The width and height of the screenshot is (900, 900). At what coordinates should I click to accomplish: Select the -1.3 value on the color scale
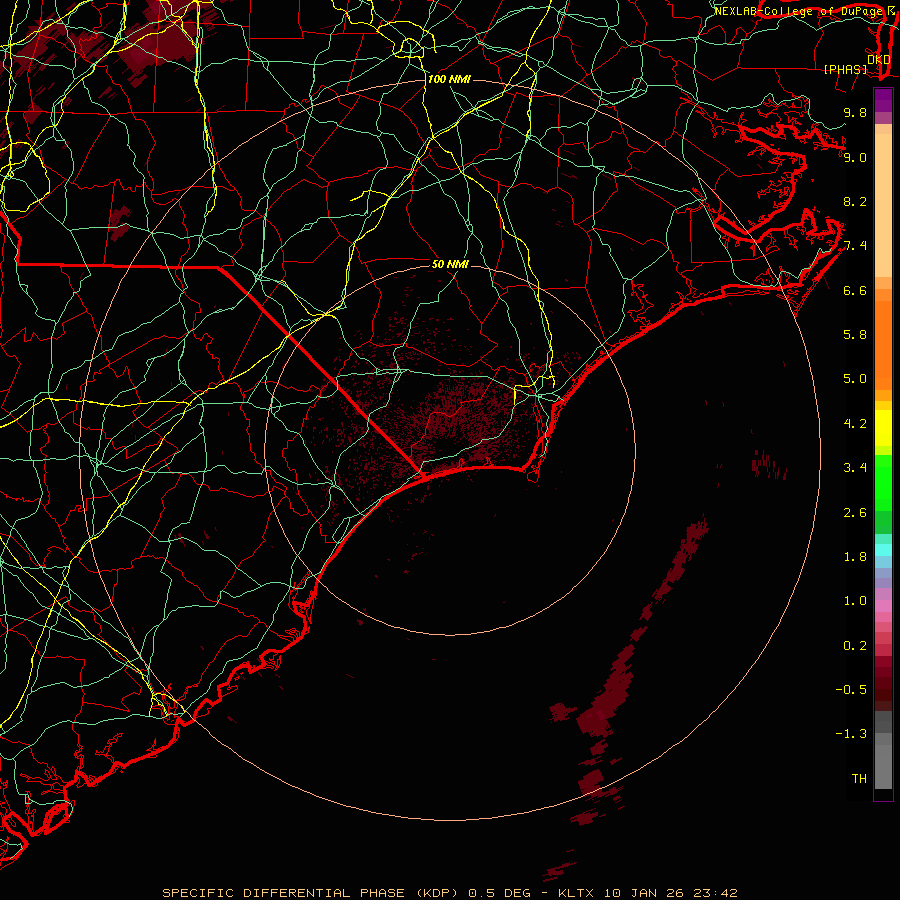(x=851, y=734)
